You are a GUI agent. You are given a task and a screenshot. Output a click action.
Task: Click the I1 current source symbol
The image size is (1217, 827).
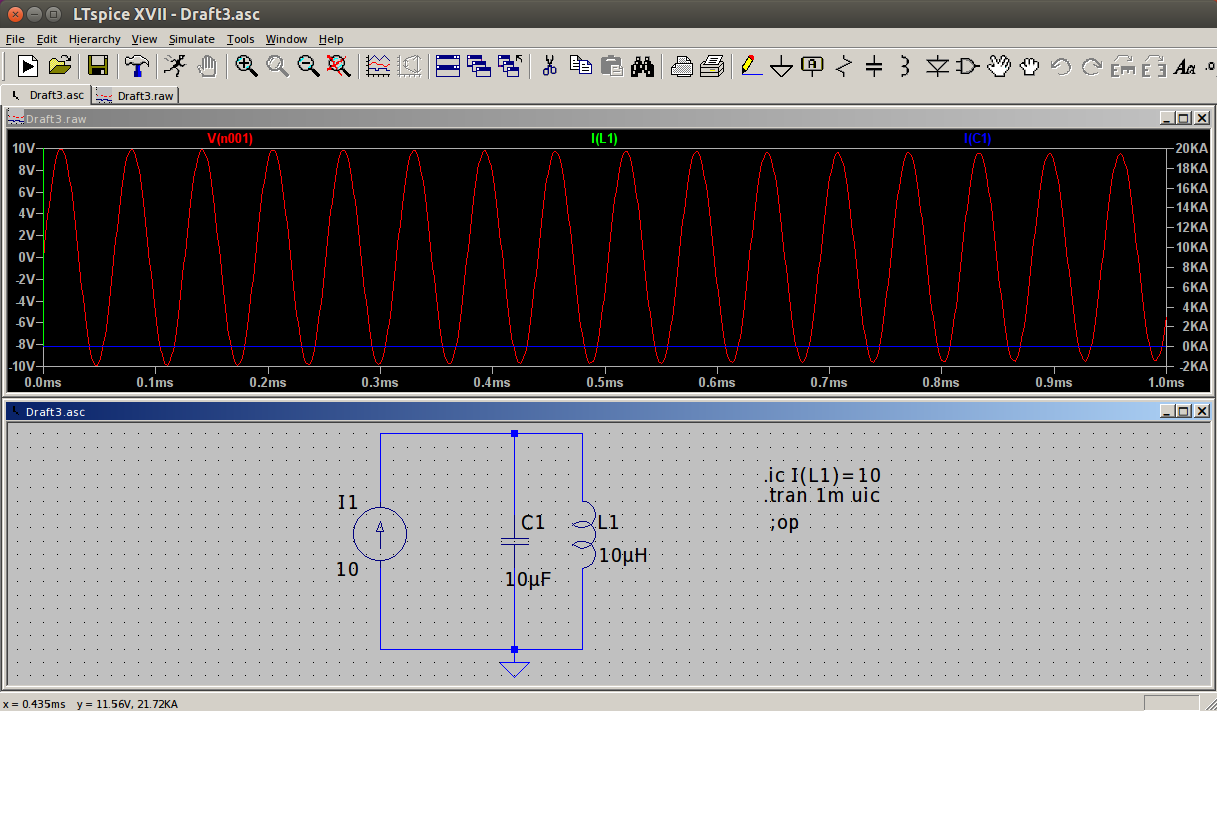(x=381, y=532)
